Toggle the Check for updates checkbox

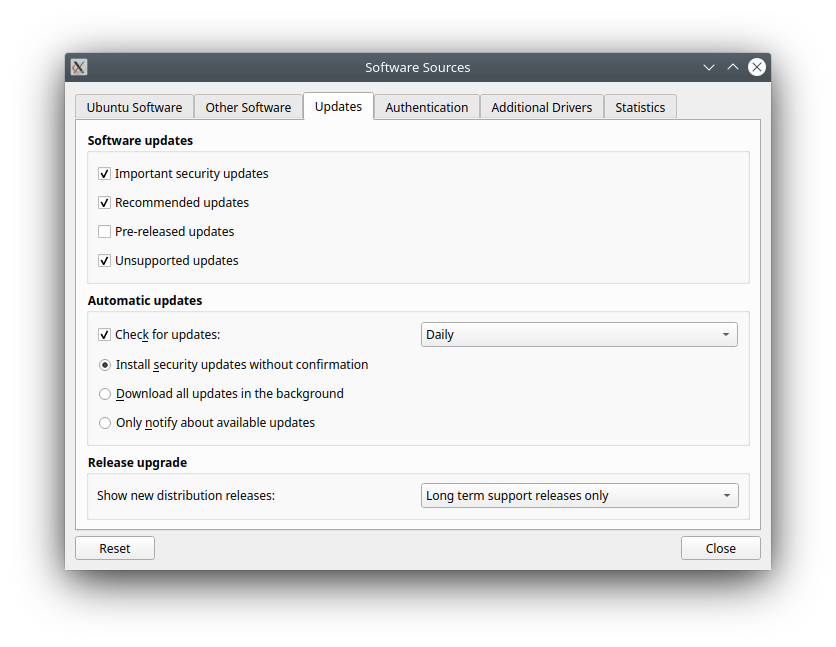[105, 335]
